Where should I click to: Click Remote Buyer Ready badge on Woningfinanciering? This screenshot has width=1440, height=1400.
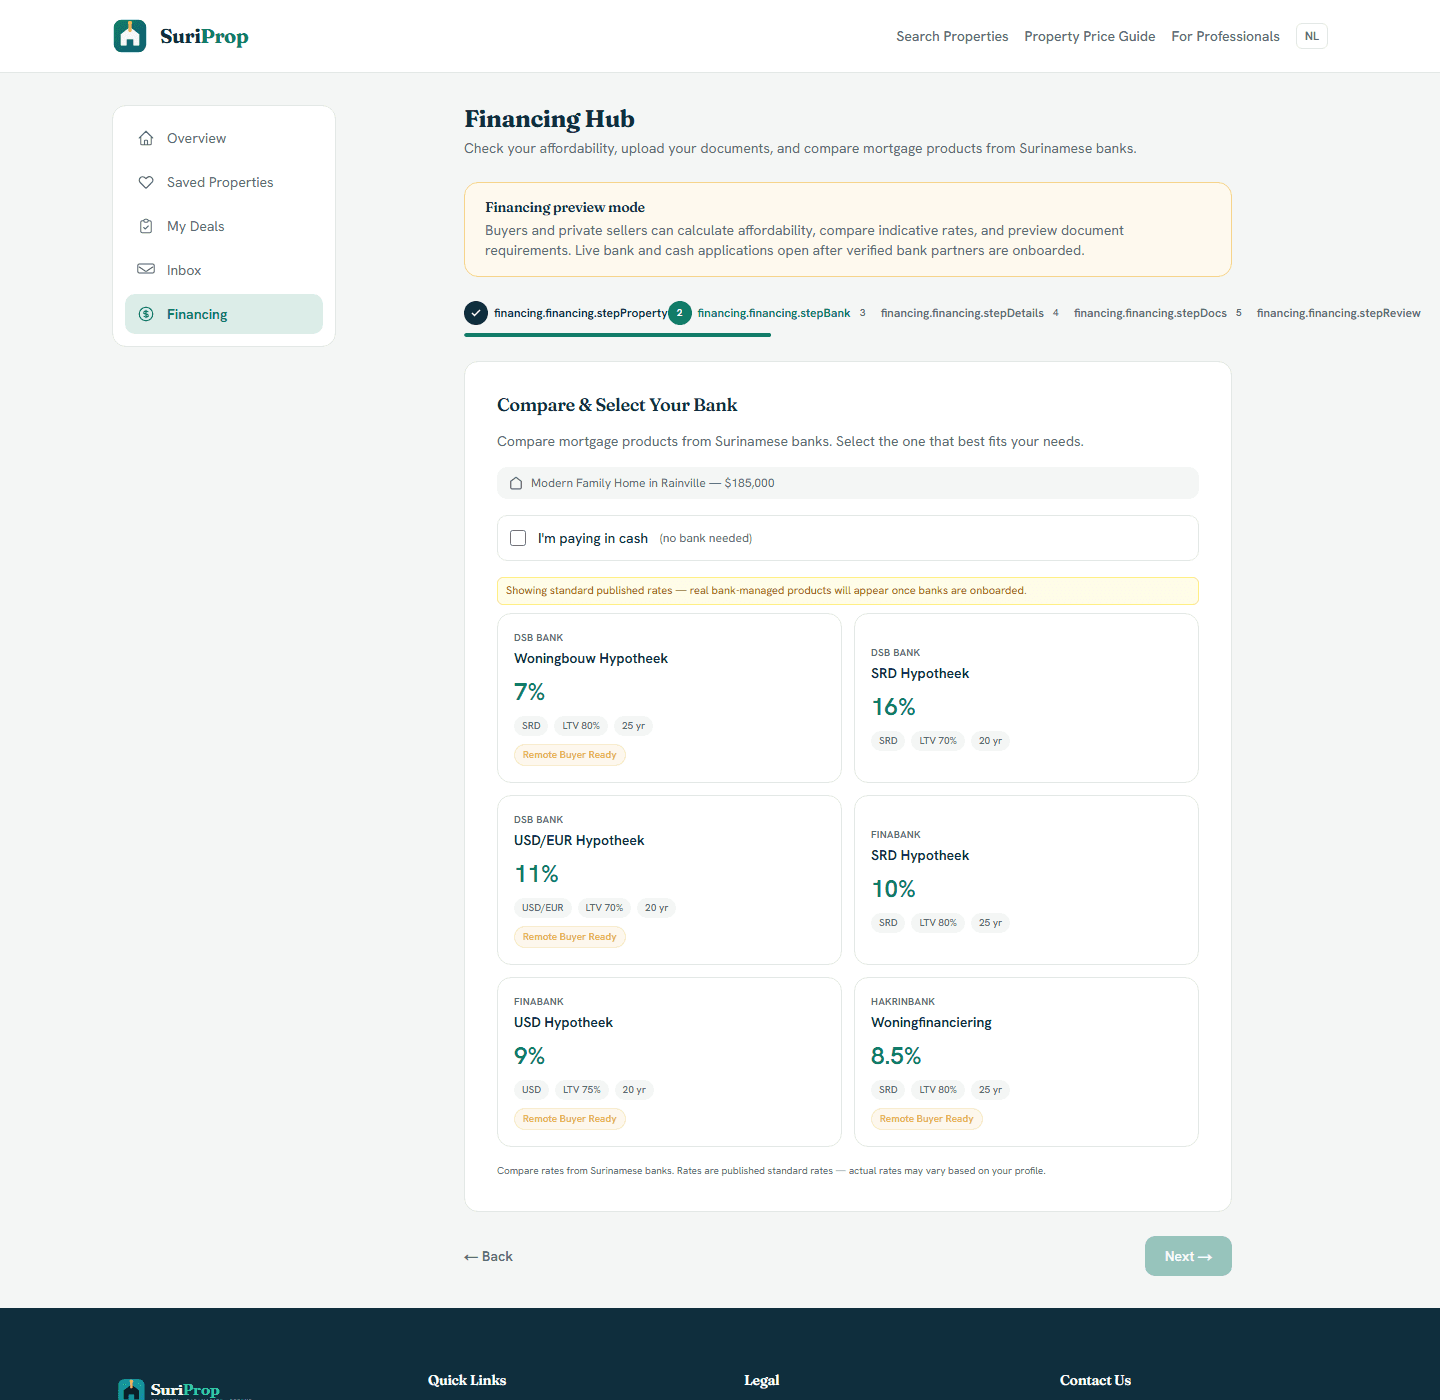(x=927, y=1119)
